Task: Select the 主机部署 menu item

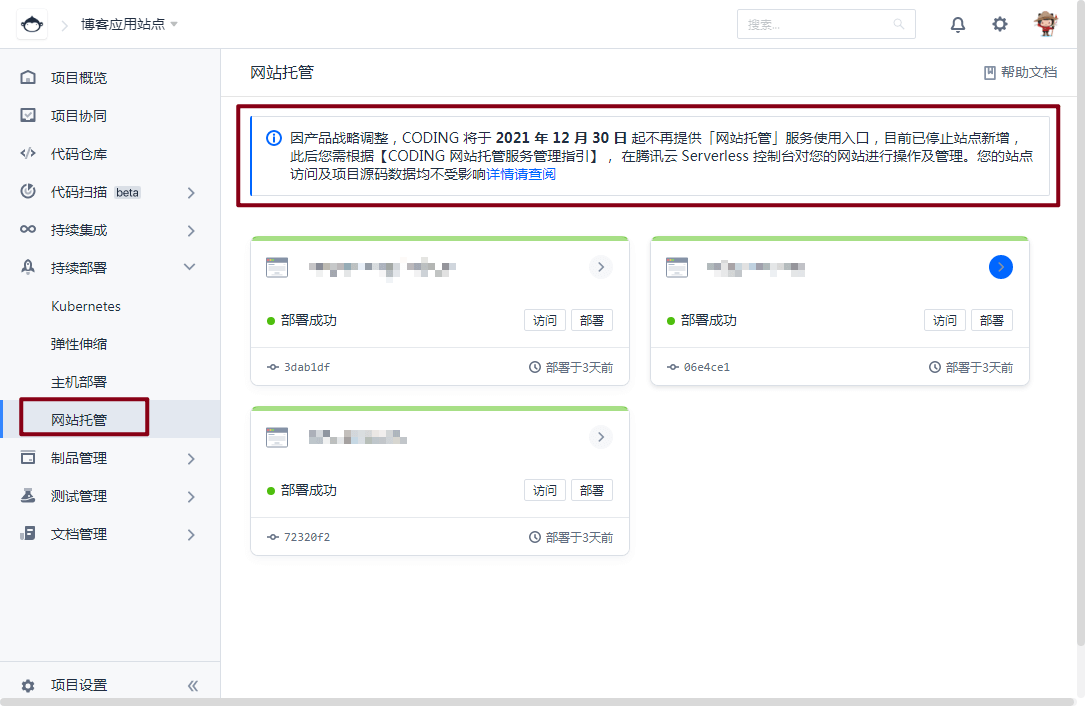Action: 79,382
